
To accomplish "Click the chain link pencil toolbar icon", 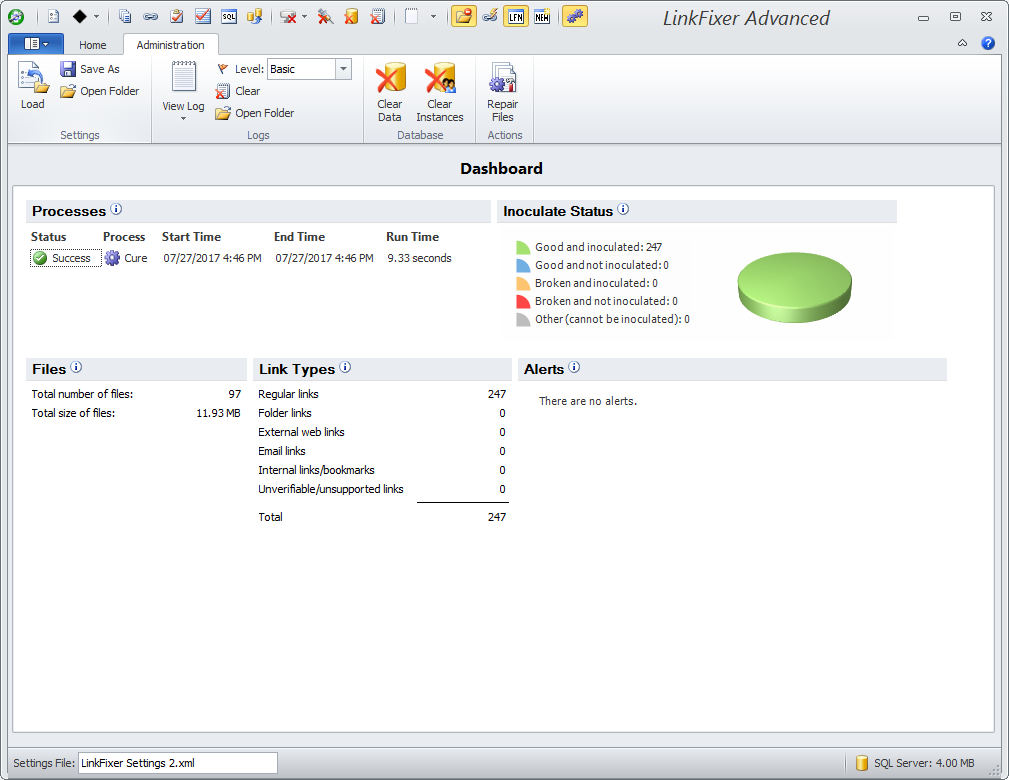I will pyautogui.click(x=490, y=17).
